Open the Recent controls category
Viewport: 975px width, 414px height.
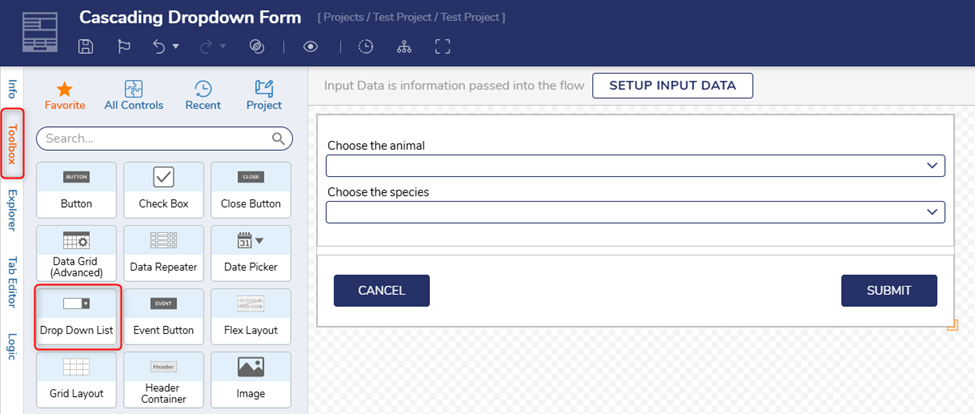pyautogui.click(x=203, y=95)
